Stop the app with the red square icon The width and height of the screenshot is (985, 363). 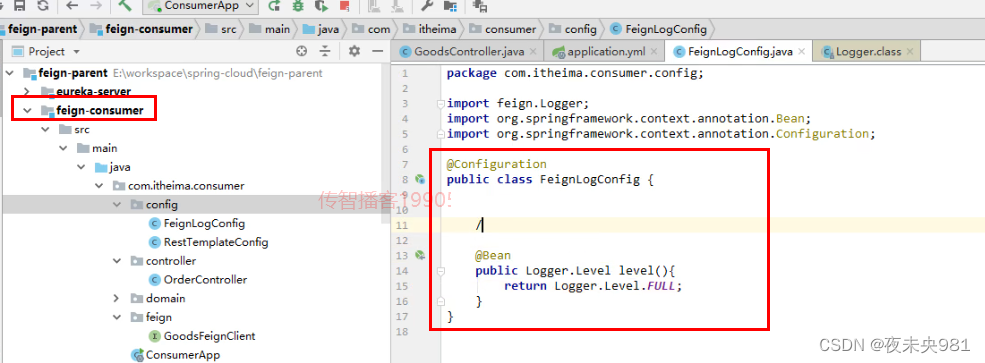(x=344, y=6)
